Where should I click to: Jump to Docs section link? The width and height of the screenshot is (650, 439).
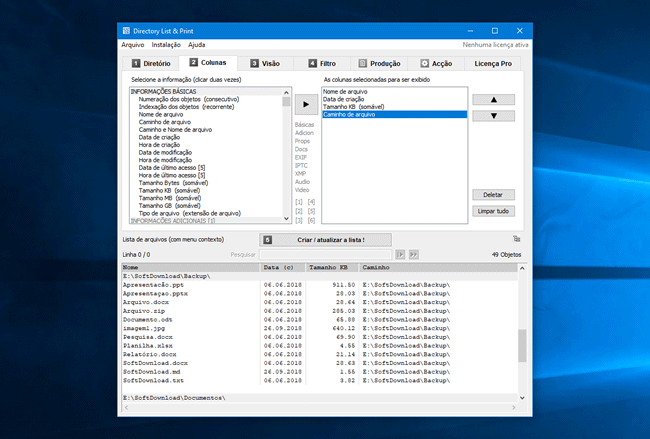tap(301, 149)
